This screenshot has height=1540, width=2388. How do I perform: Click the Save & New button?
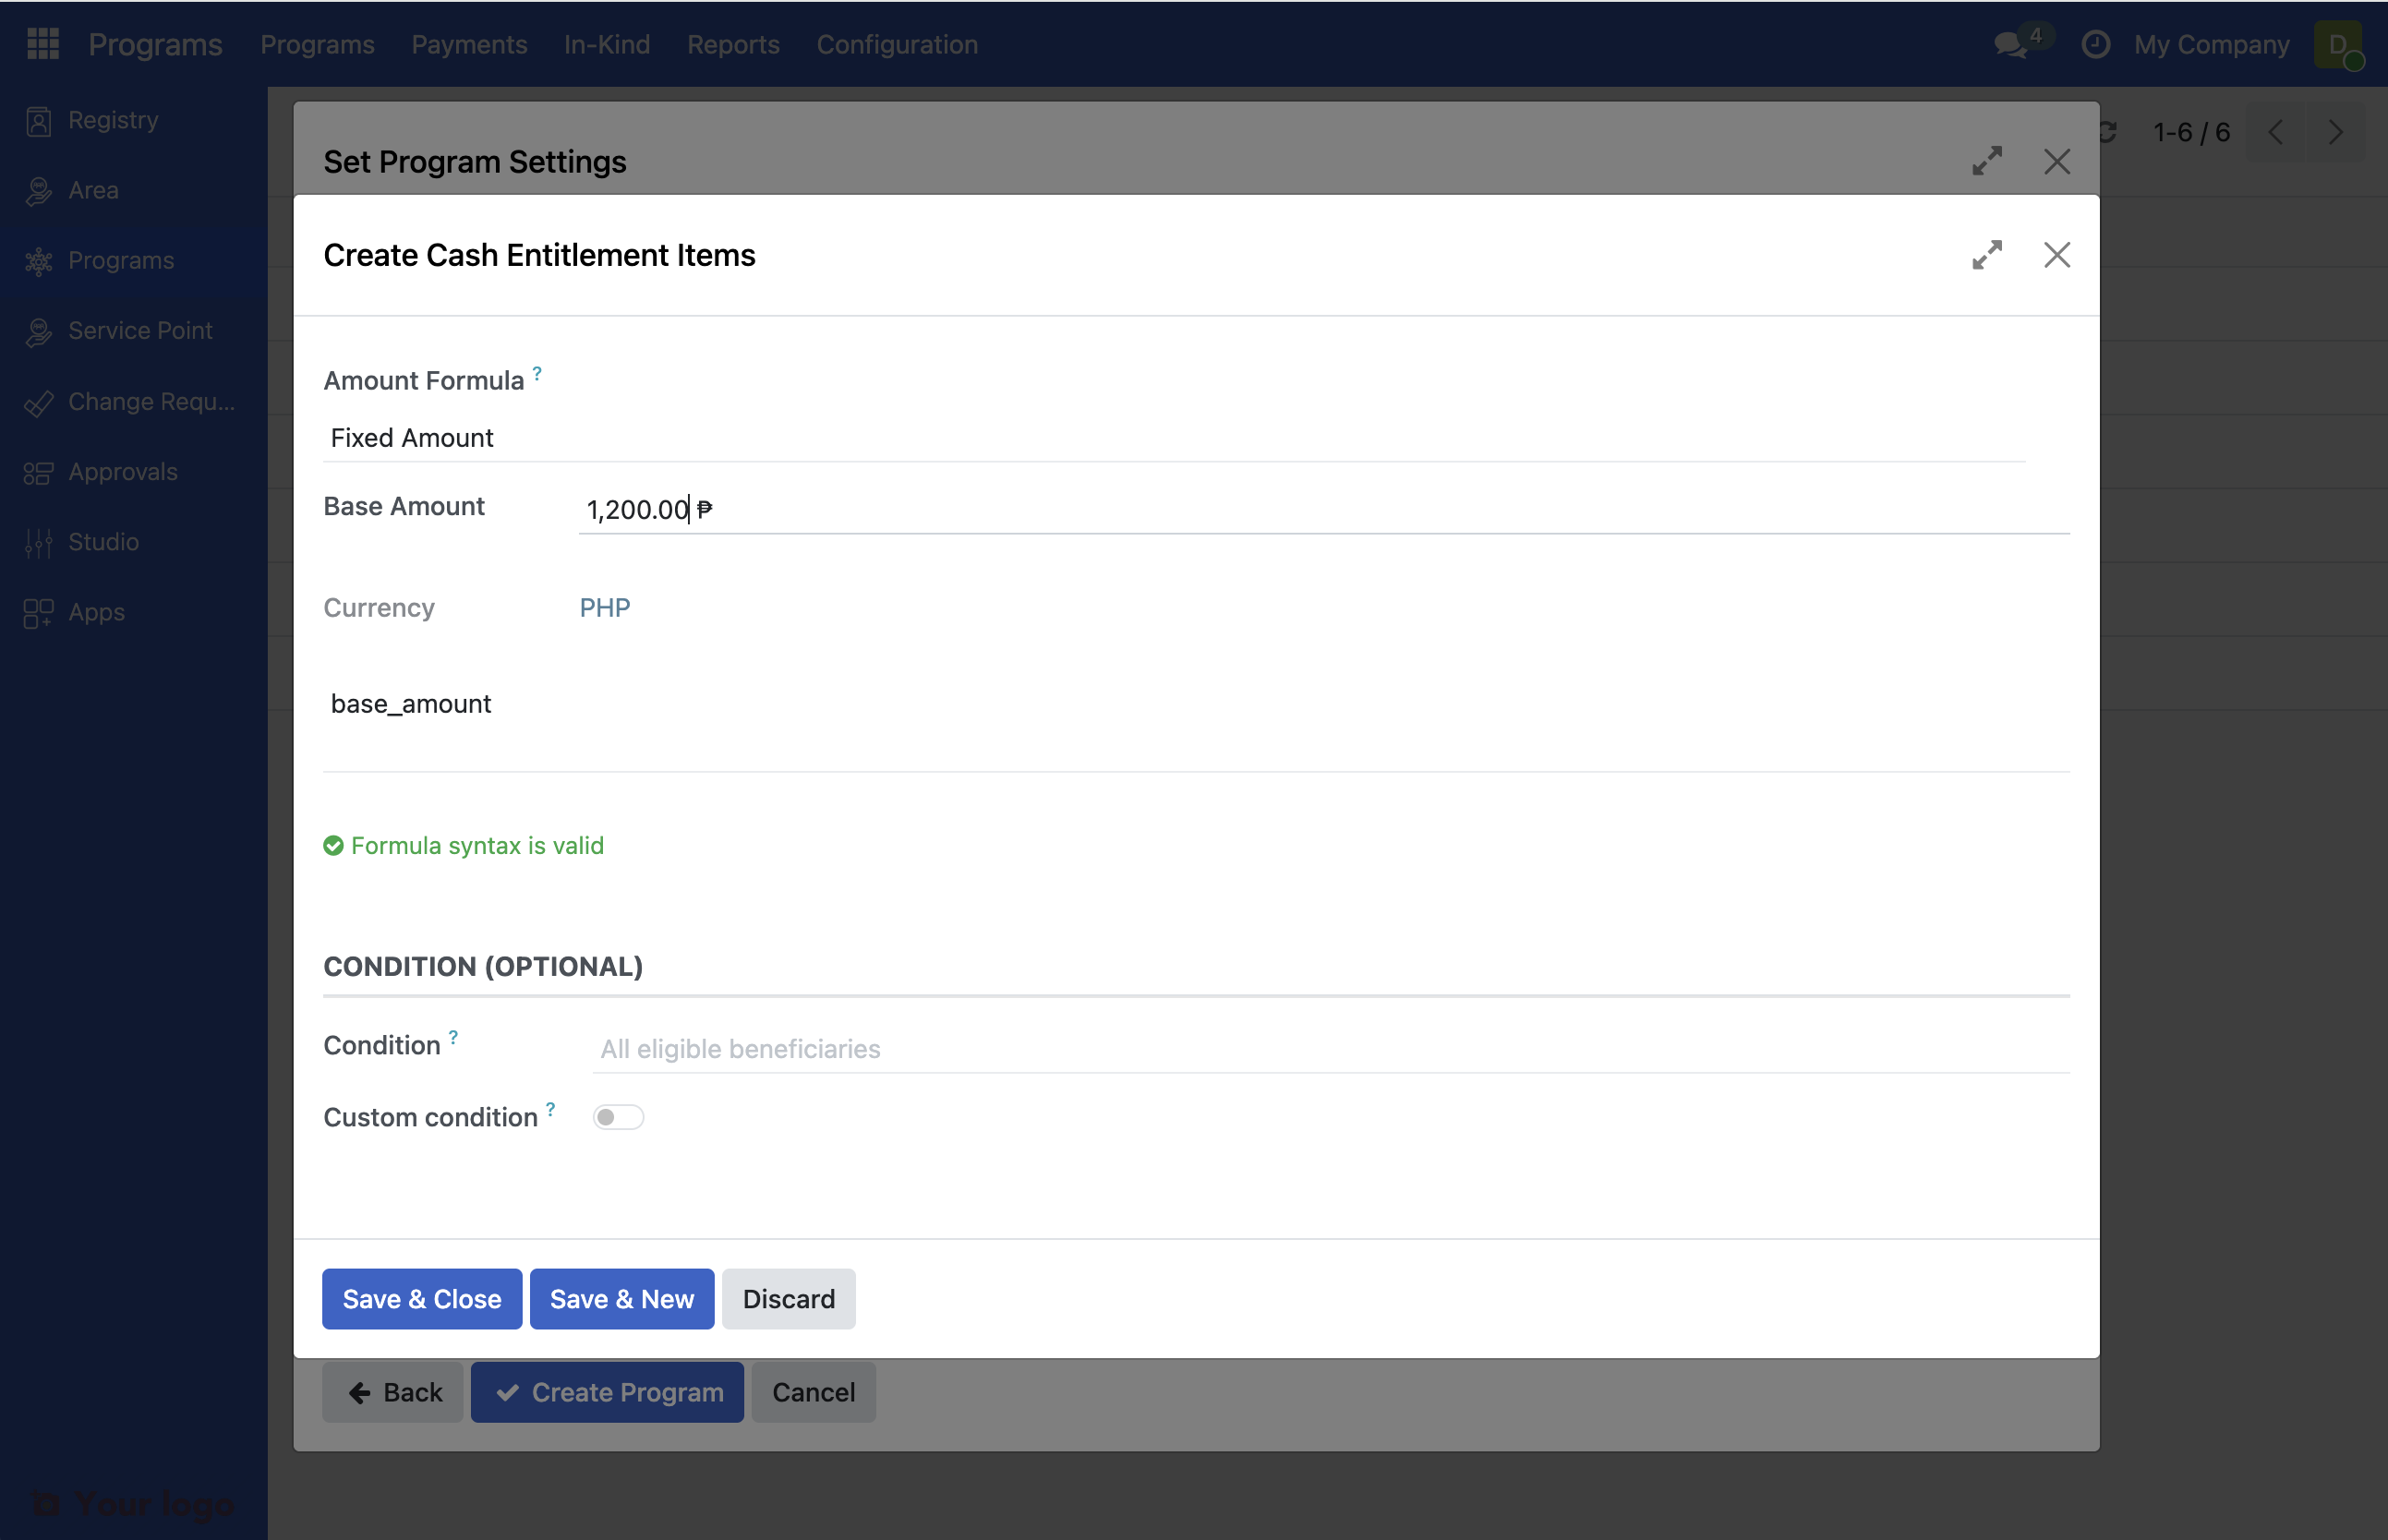pos(621,1298)
